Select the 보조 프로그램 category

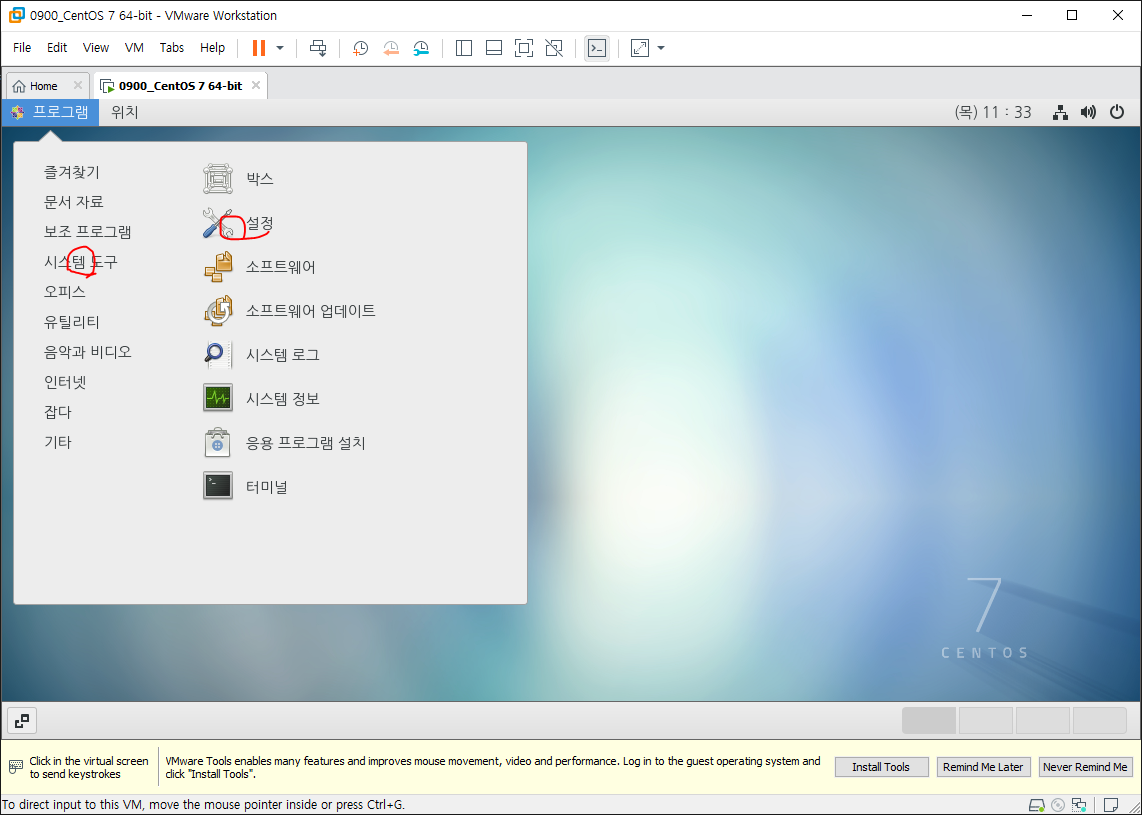tap(87, 232)
